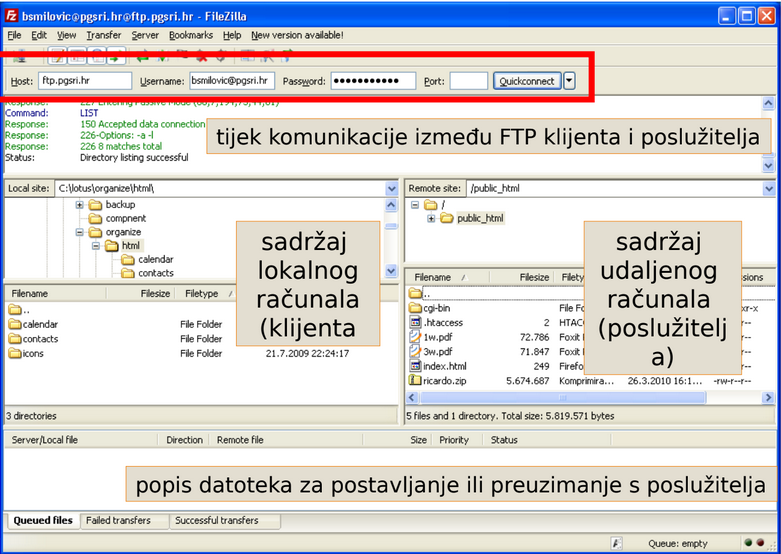Click the FileZilla logo in title bar
Viewport: 781px width, 554px height.
coord(11,16)
